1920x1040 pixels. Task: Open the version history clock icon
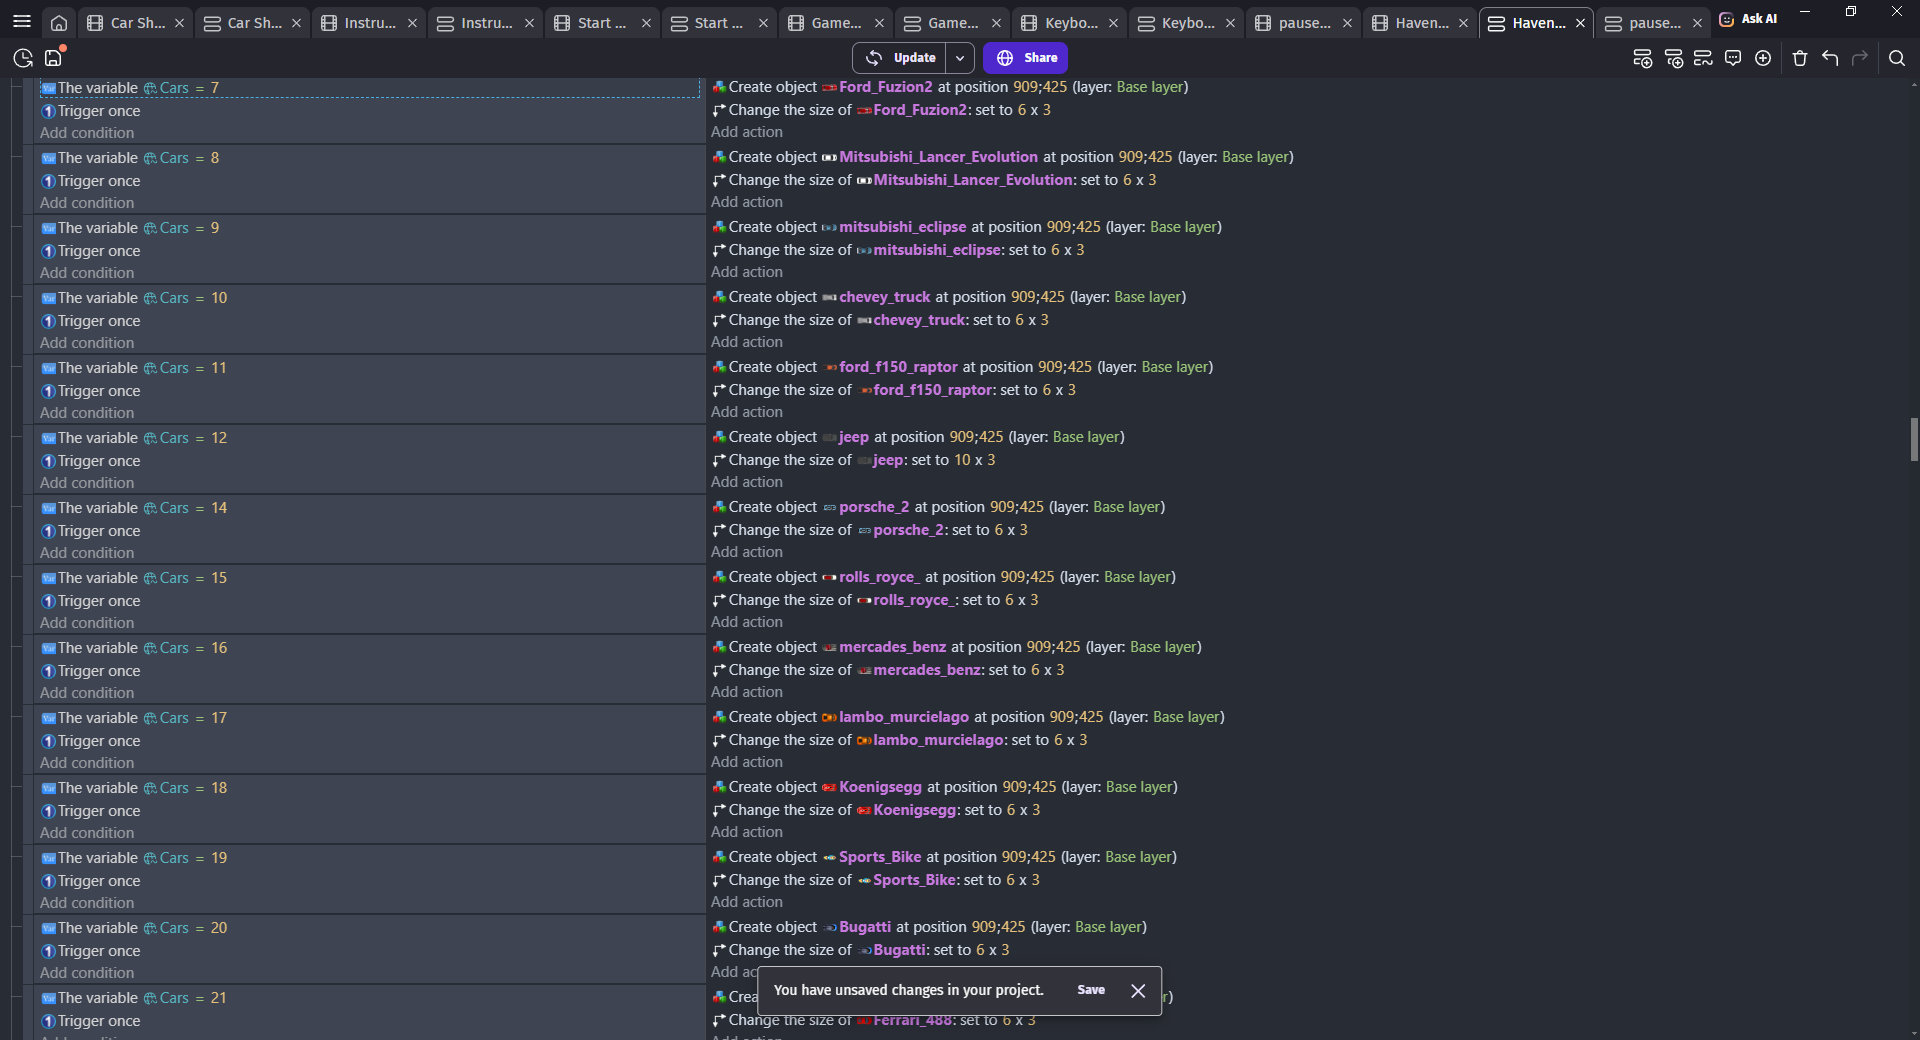click(23, 58)
